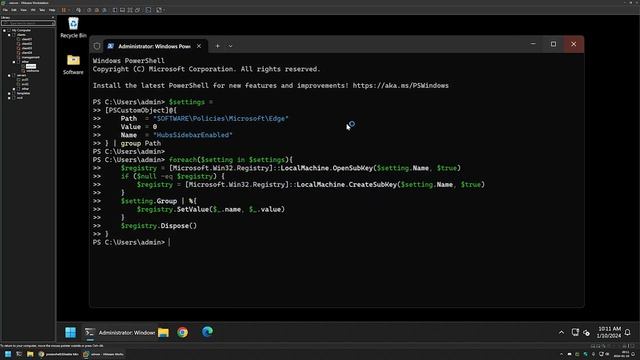This screenshot has width=640, height=360.
Task: Click the guest volume tray icon
Action: pyautogui.click(x=587, y=333)
